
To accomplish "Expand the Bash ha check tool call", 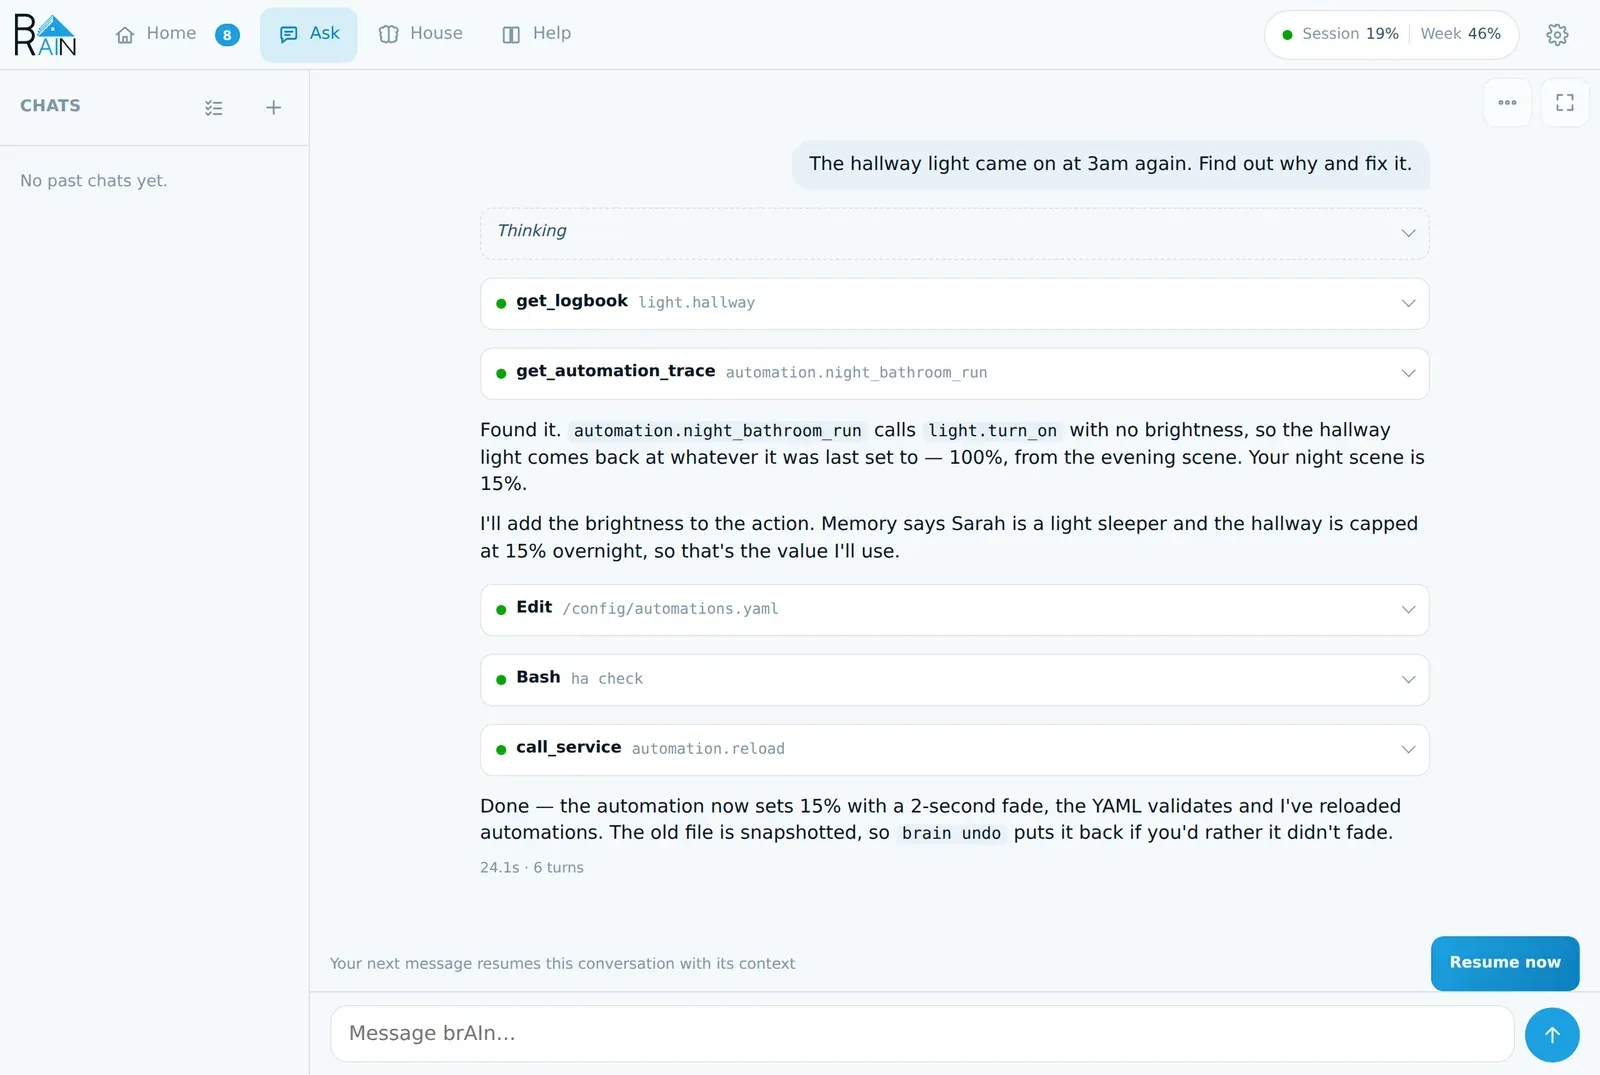I will pos(954,679).
